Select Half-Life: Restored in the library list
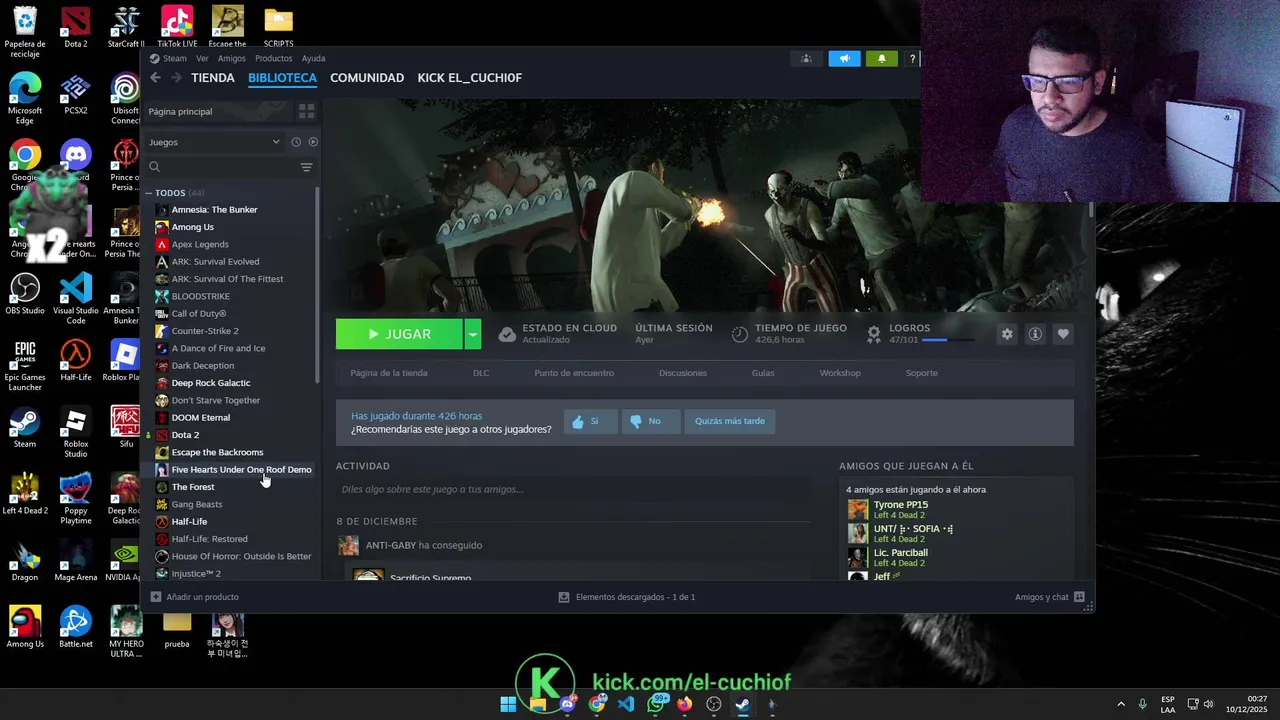The height and width of the screenshot is (720, 1280). 209,539
